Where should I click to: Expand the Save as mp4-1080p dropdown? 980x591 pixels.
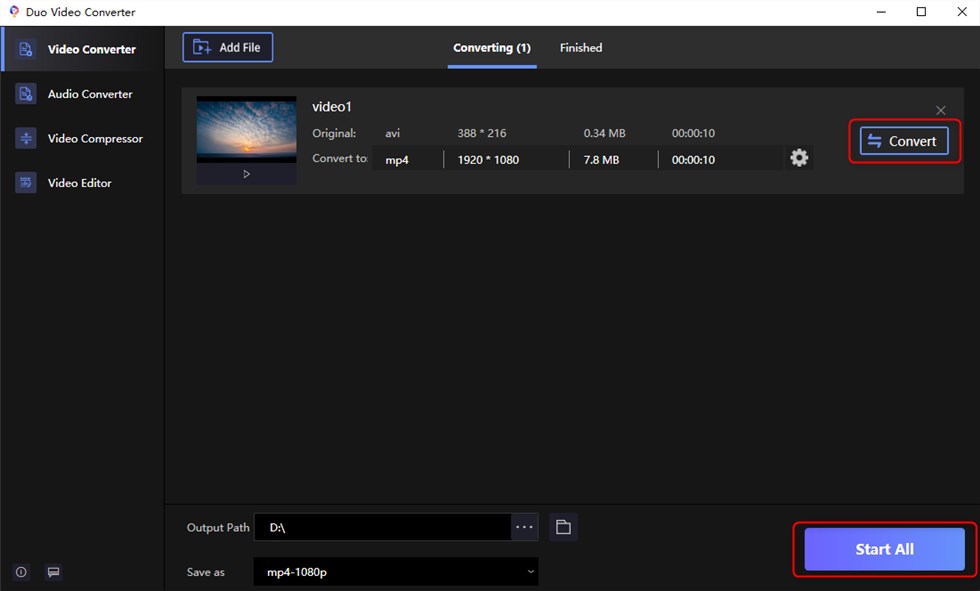[x=396, y=572]
